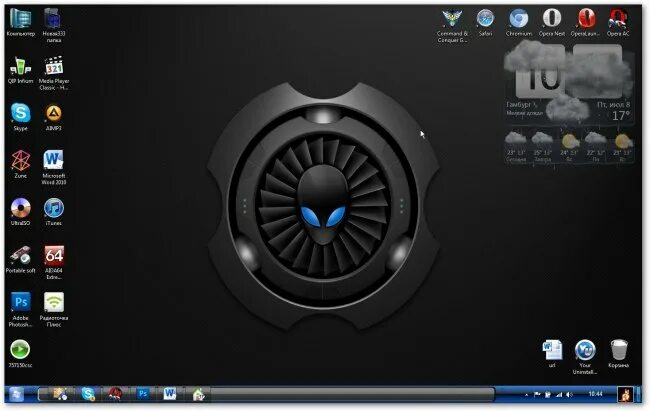Image resolution: width=650 pixels, height=411 pixels.
Task: Launch the Радиоточка Плюс icon
Action: pyautogui.click(x=53, y=309)
